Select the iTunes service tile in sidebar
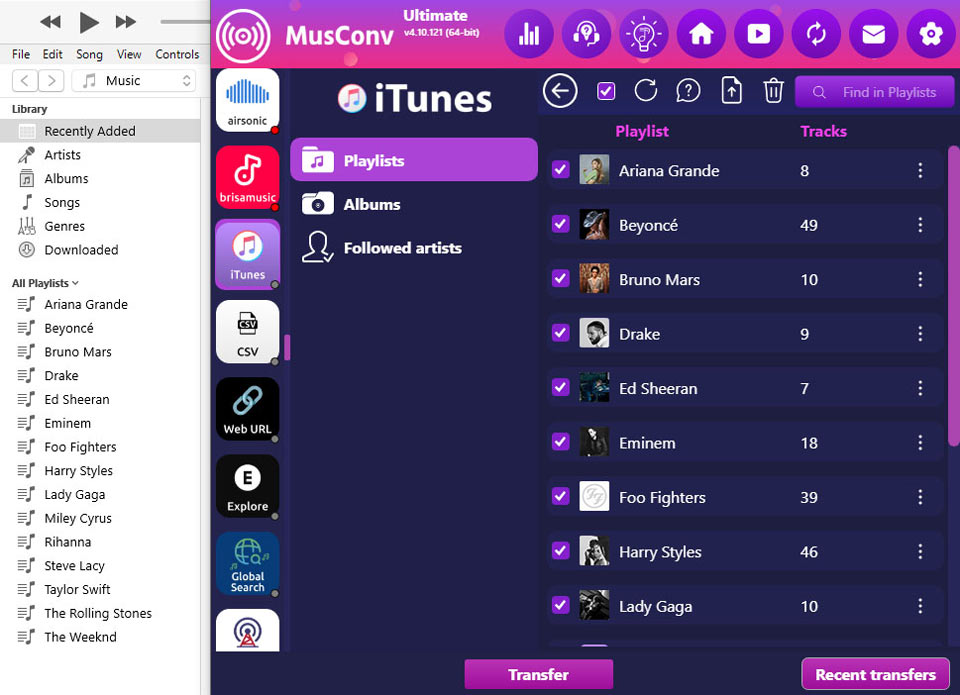This screenshot has width=960, height=695. click(247, 255)
